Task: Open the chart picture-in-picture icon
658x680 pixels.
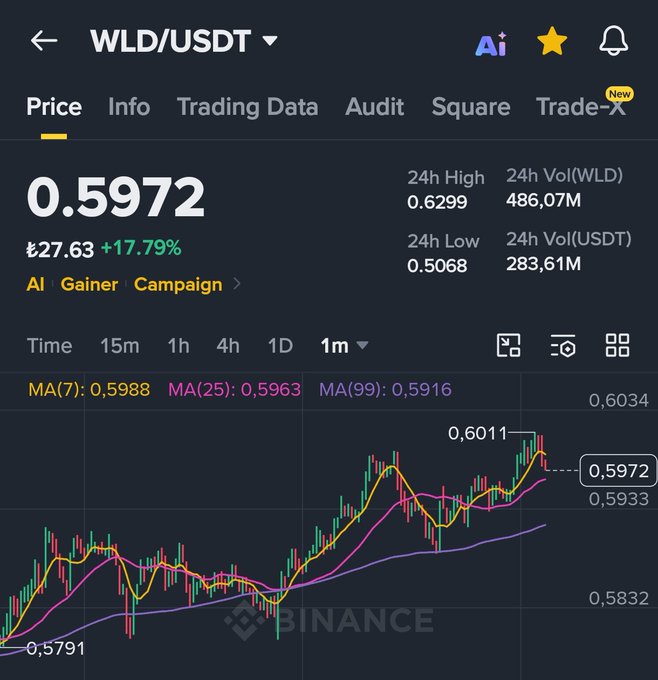Action: coord(508,345)
